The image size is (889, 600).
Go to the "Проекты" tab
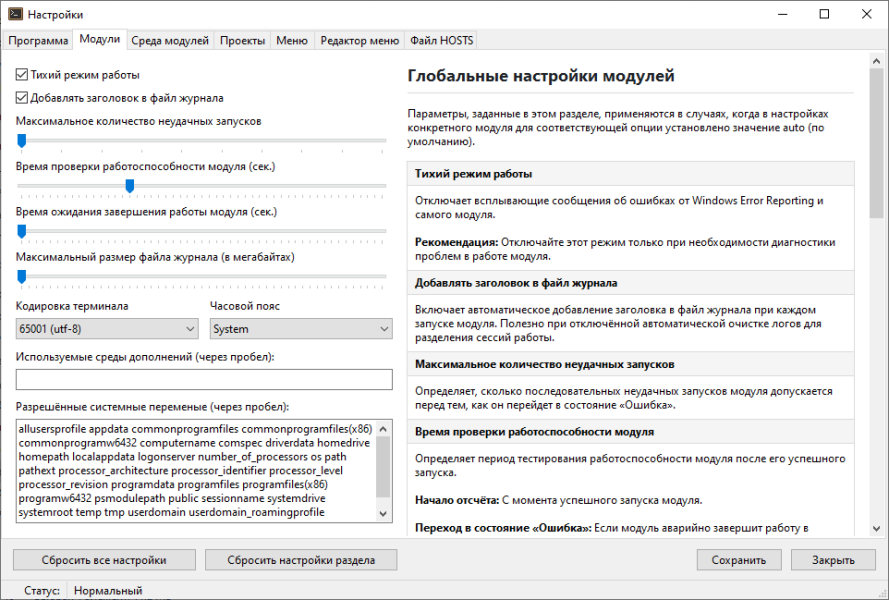pos(243,41)
